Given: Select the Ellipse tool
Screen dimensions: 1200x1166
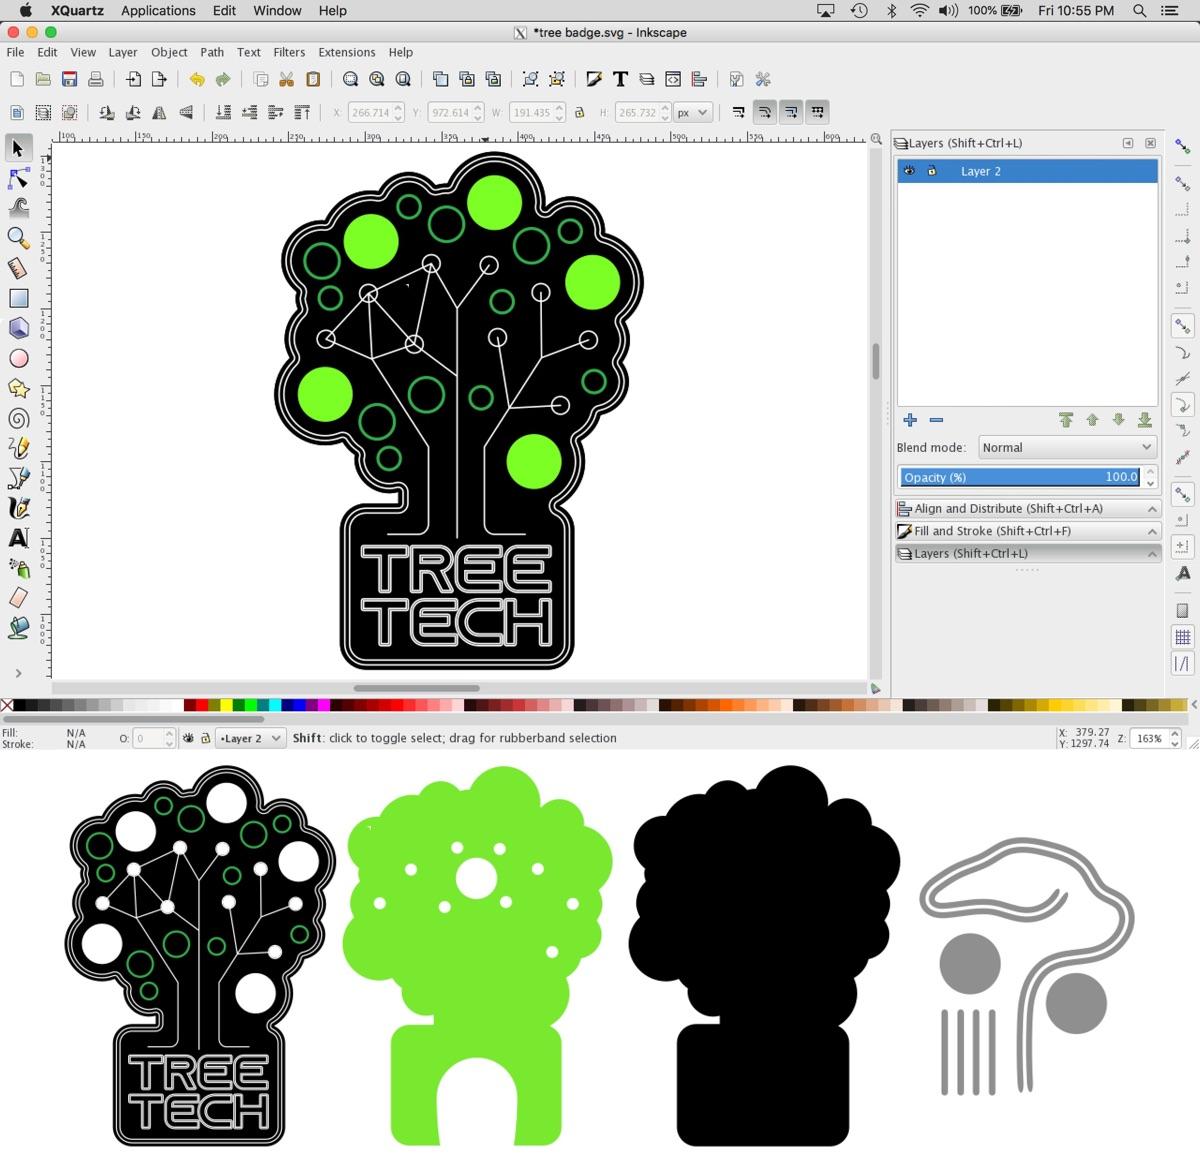Looking at the screenshot, I should tap(18, 358).
